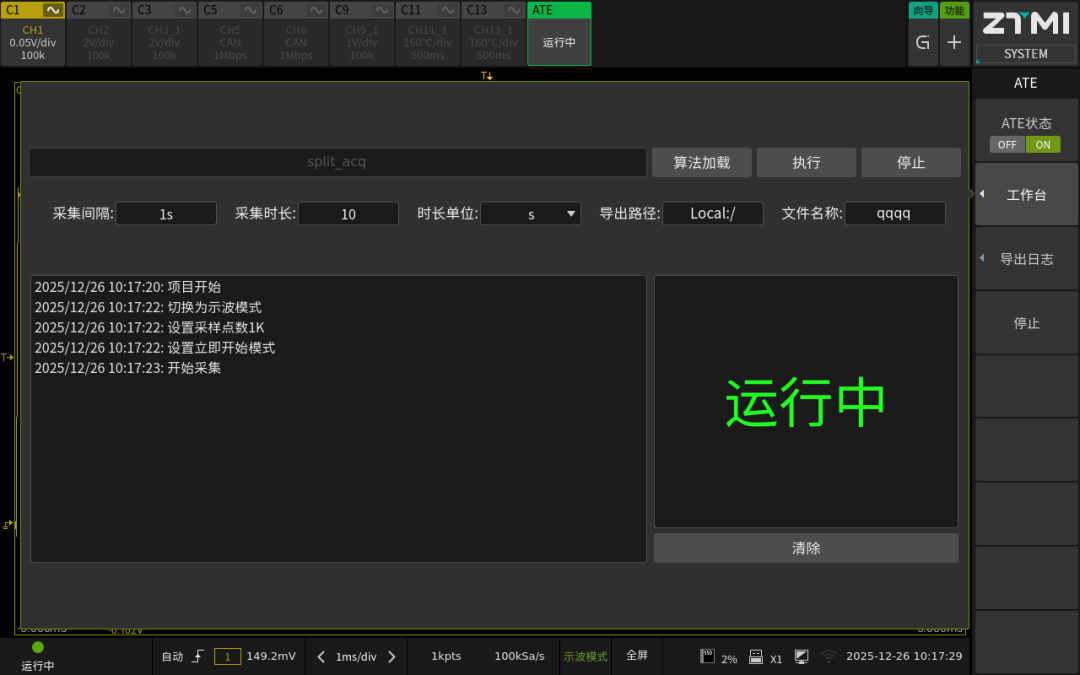The image size is (1080, 675).
Task: Select 工作台 in the right sidebar
Action: (x=1026, y=194)
